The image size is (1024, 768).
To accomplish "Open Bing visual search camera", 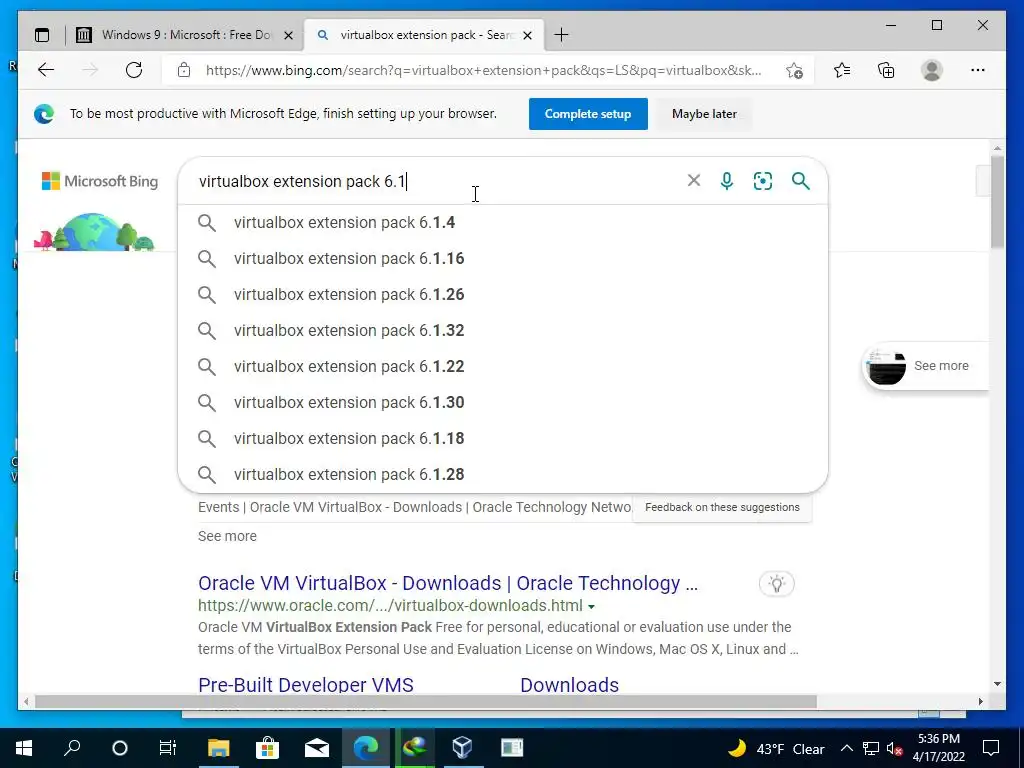I will click(x=763, y=181).
